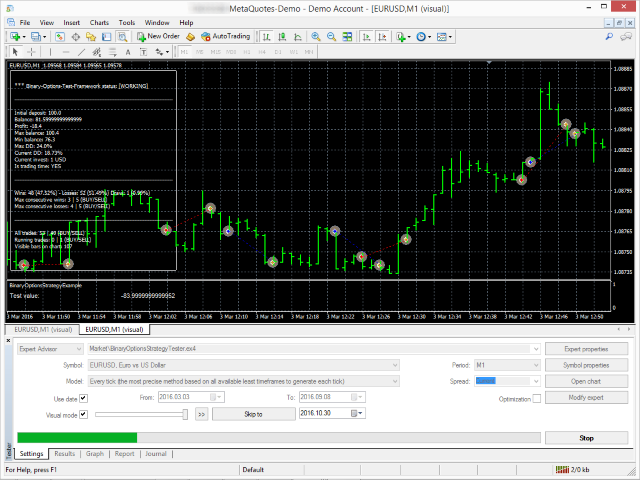This screenshot has height=480, width=640.
Task: Toggle the Strategy Tester toolbar icon
Action: click(x=122, y=37)
